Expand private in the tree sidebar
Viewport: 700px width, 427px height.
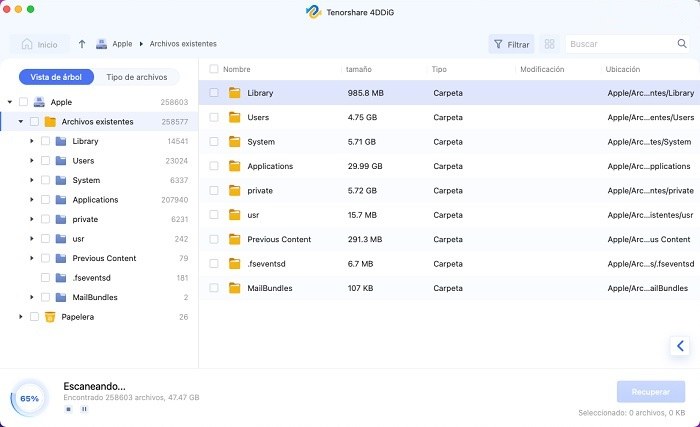32,219
